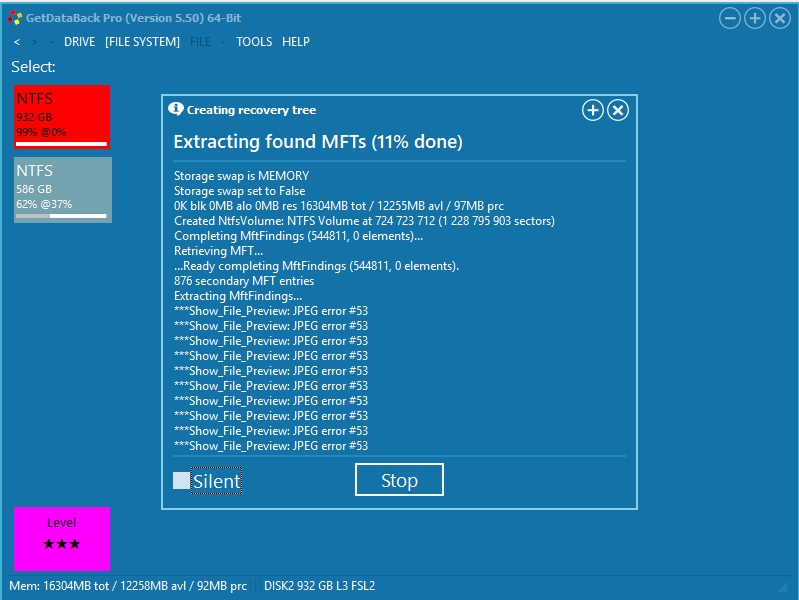This screenshot has height=600, width=799.
Task: Select the red 932 GB NTFS file system
Action: tap(62, 117)
